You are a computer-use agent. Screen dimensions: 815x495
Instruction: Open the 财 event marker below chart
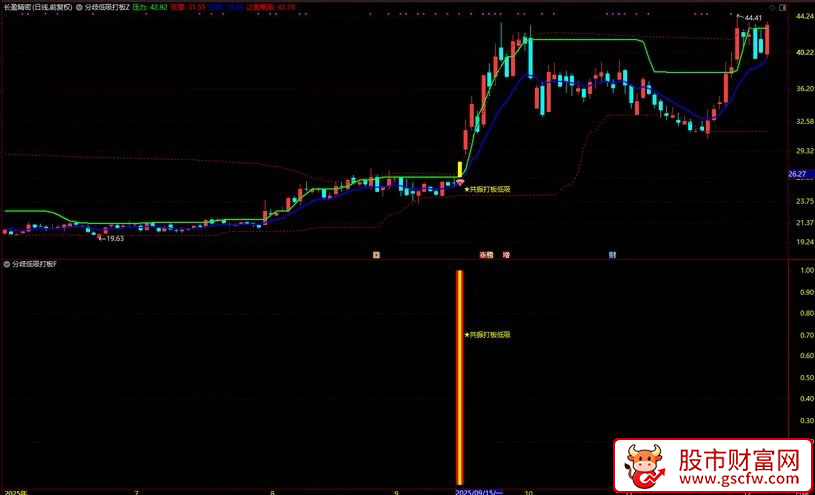pos(612,255)
